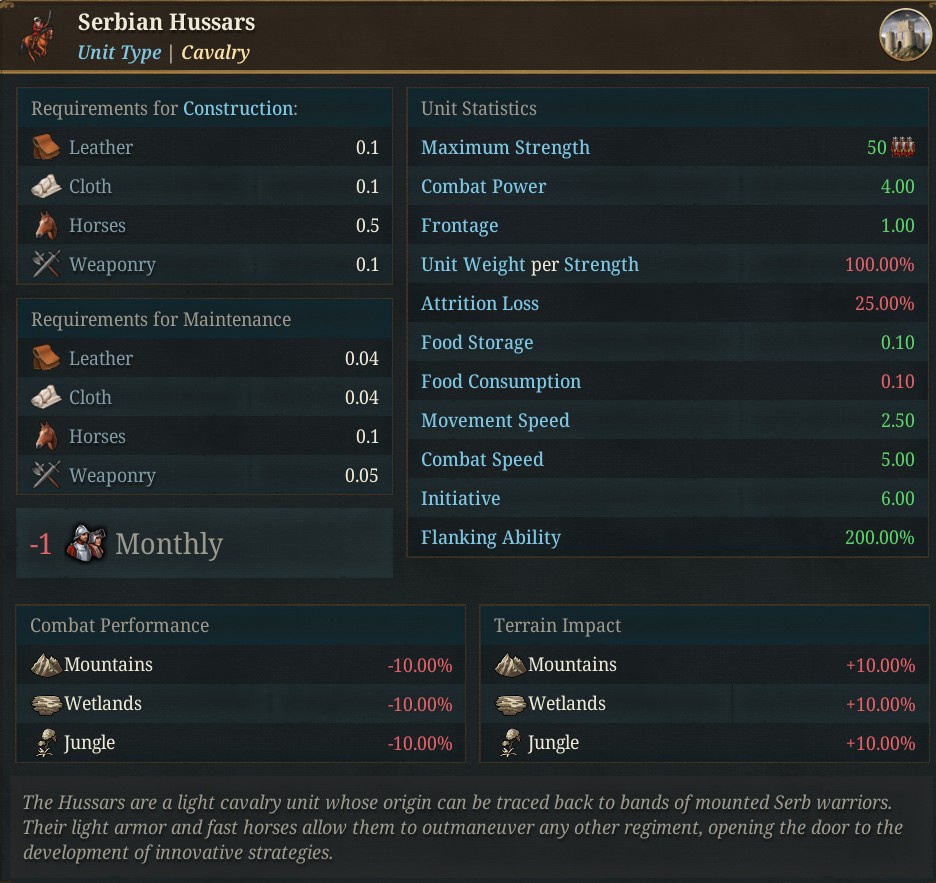The image size is (936, 883).
Task: Click the Wetlands icon in Terrain Impact panel
Action: 509,703
